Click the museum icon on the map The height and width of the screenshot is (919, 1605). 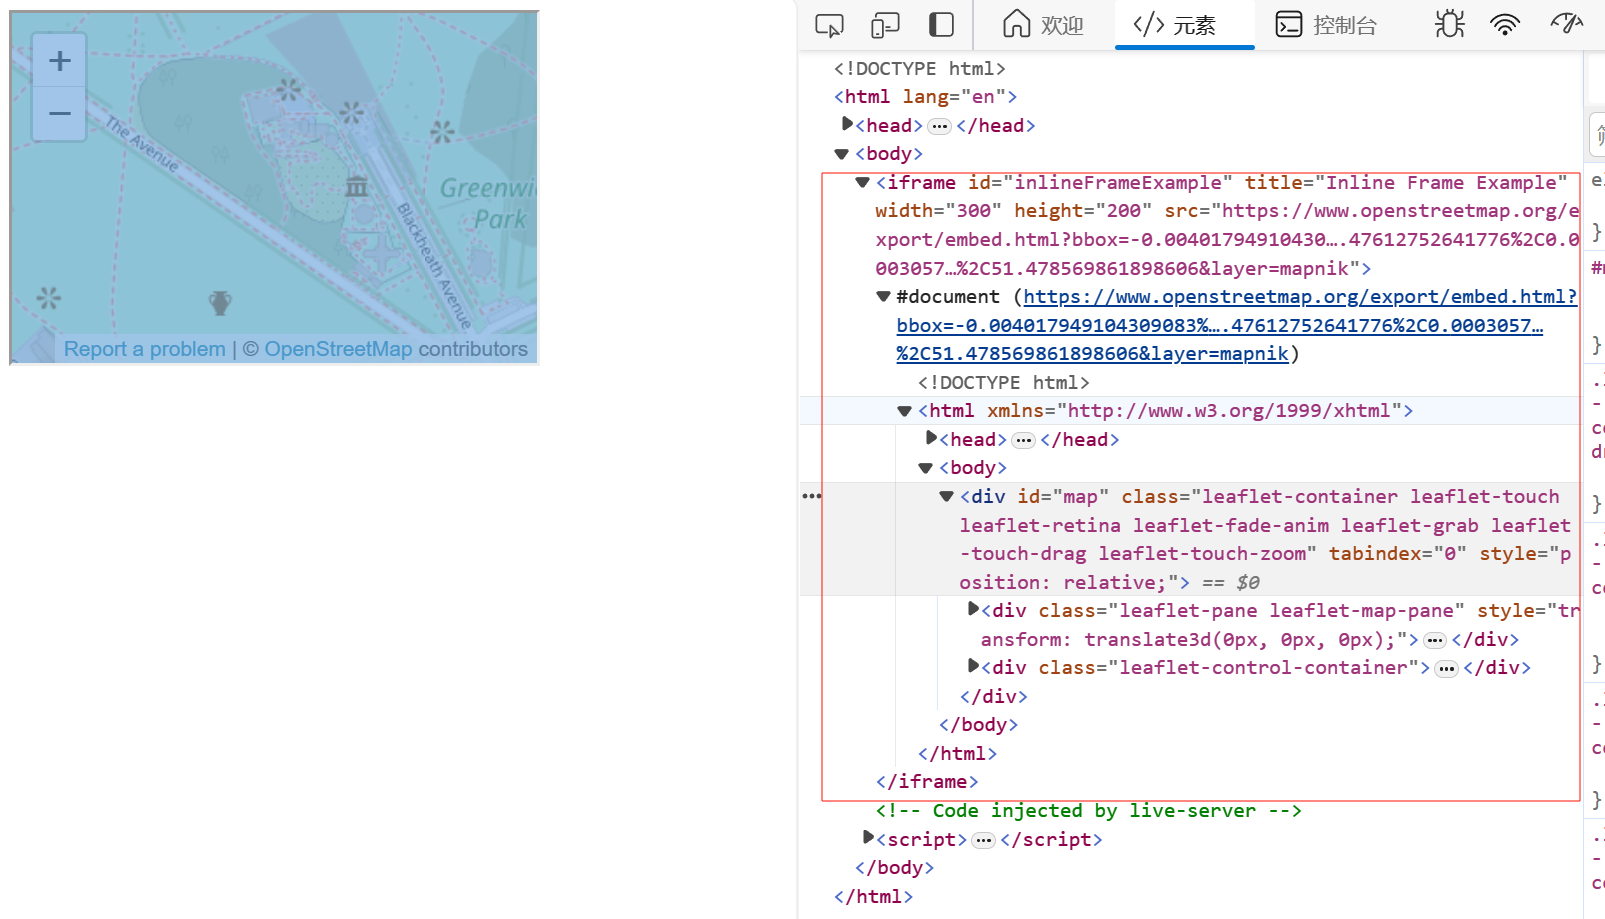point(356,186)
